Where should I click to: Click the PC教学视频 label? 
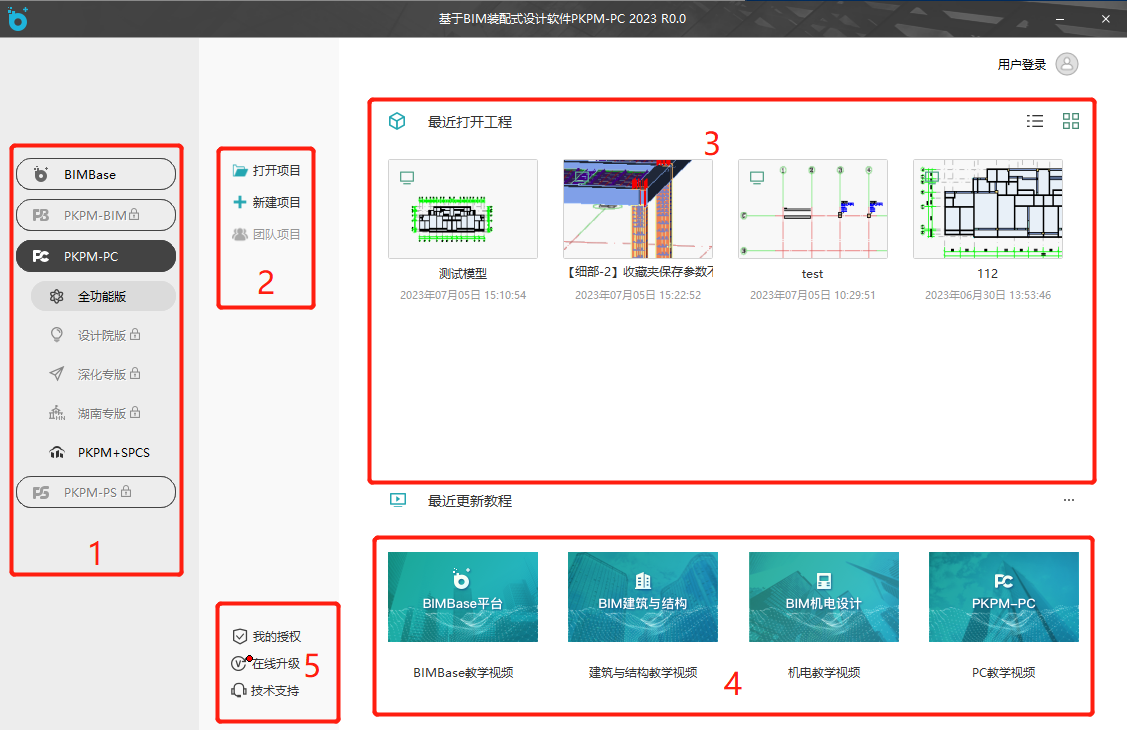pyautogui.click(x=1003, y=673)
